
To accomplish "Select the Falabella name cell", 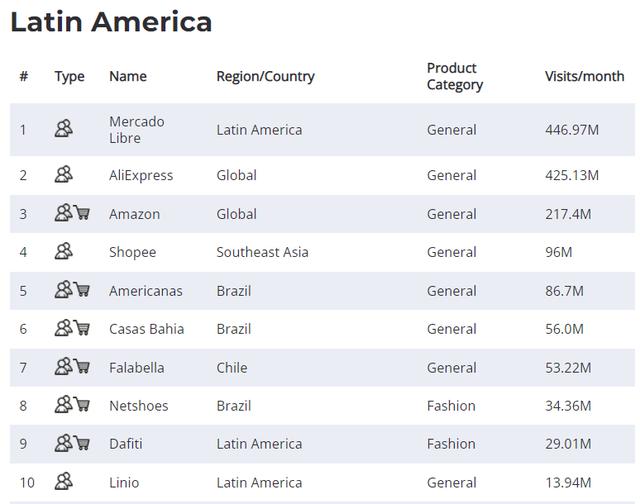I will tap(136, 367).
